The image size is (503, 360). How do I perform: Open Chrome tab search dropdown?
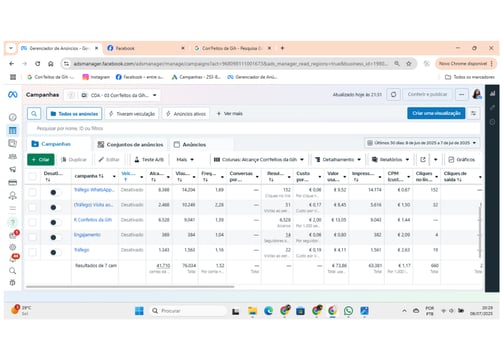[11, 48]
